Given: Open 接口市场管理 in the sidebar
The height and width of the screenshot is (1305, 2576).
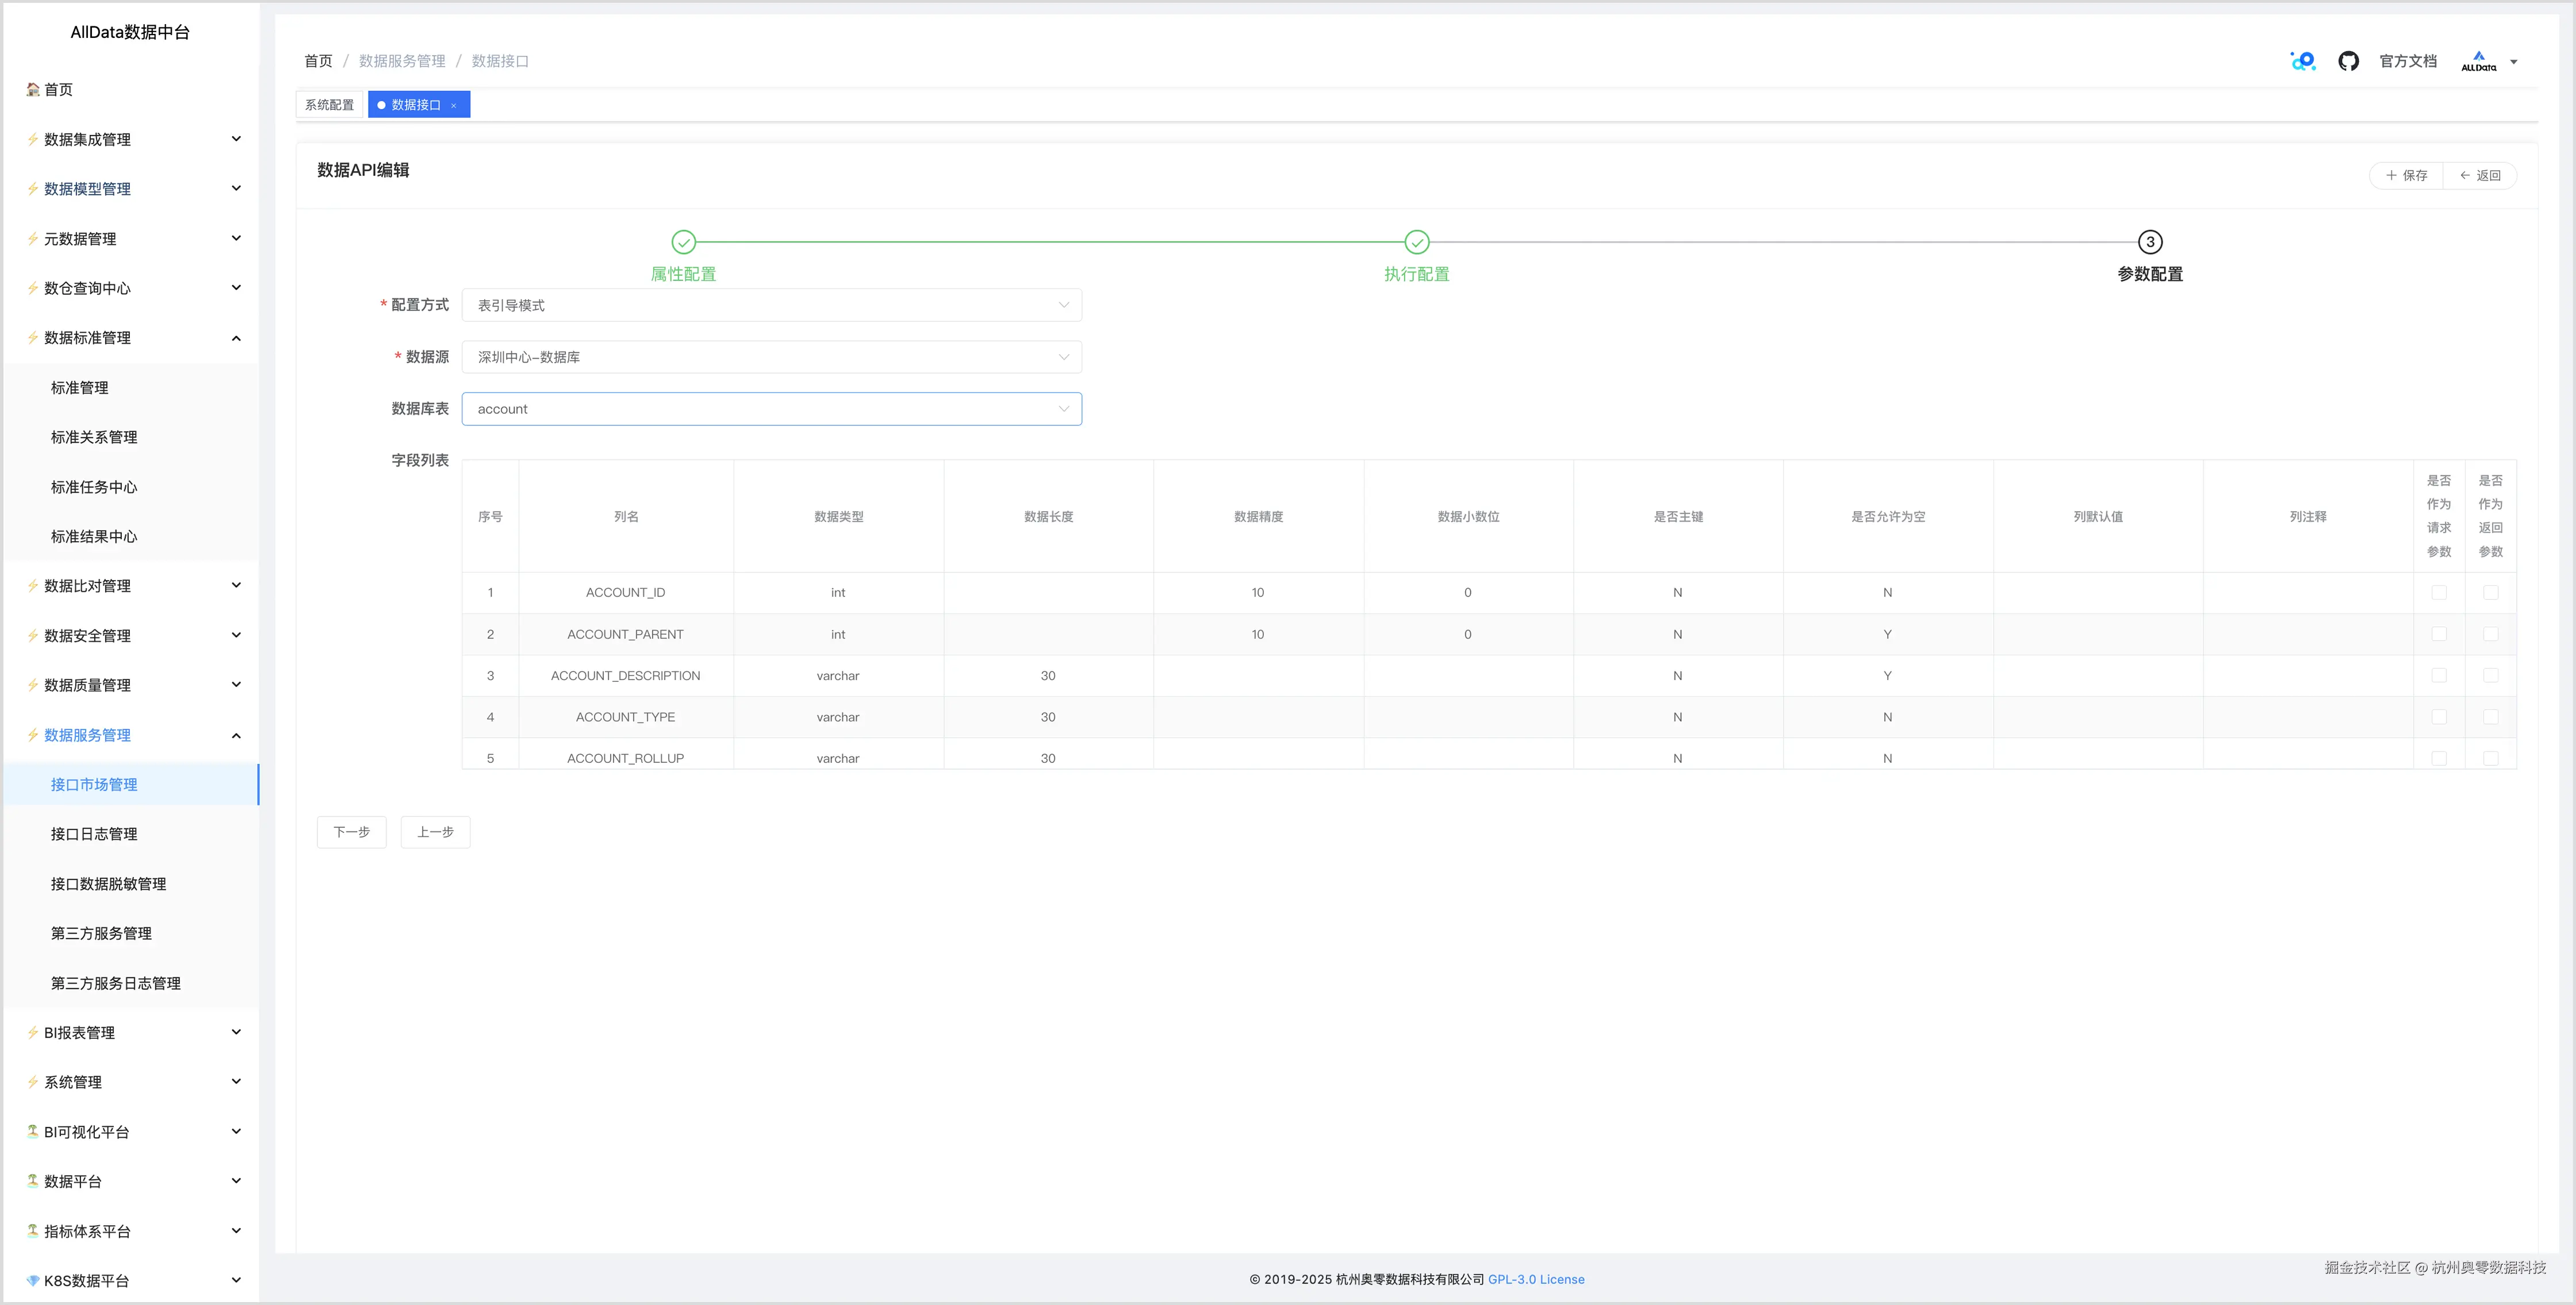Looking at the screenshot, I should (x=131, y=784).
